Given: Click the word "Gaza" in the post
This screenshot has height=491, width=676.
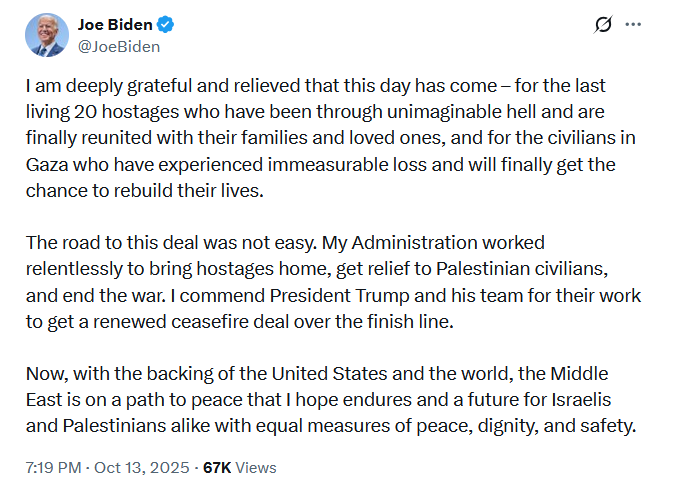Looking at the screenshot, I should (44, 165).
